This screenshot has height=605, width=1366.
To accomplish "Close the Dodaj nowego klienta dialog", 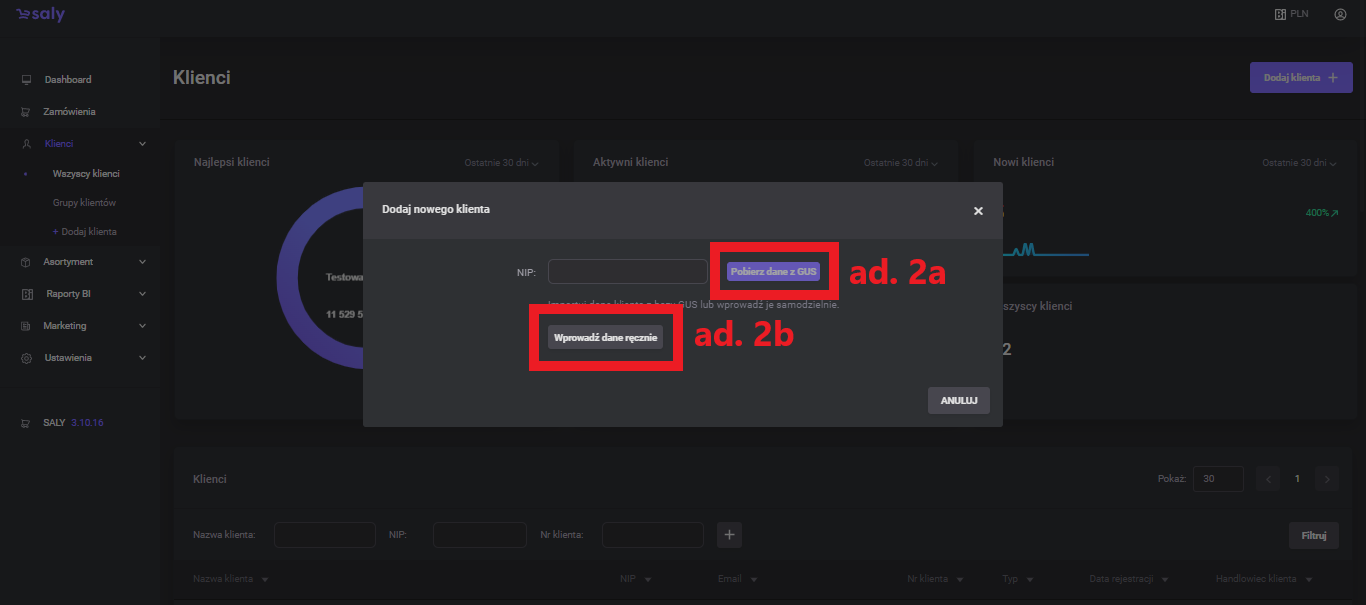I will tap(978, 211).
